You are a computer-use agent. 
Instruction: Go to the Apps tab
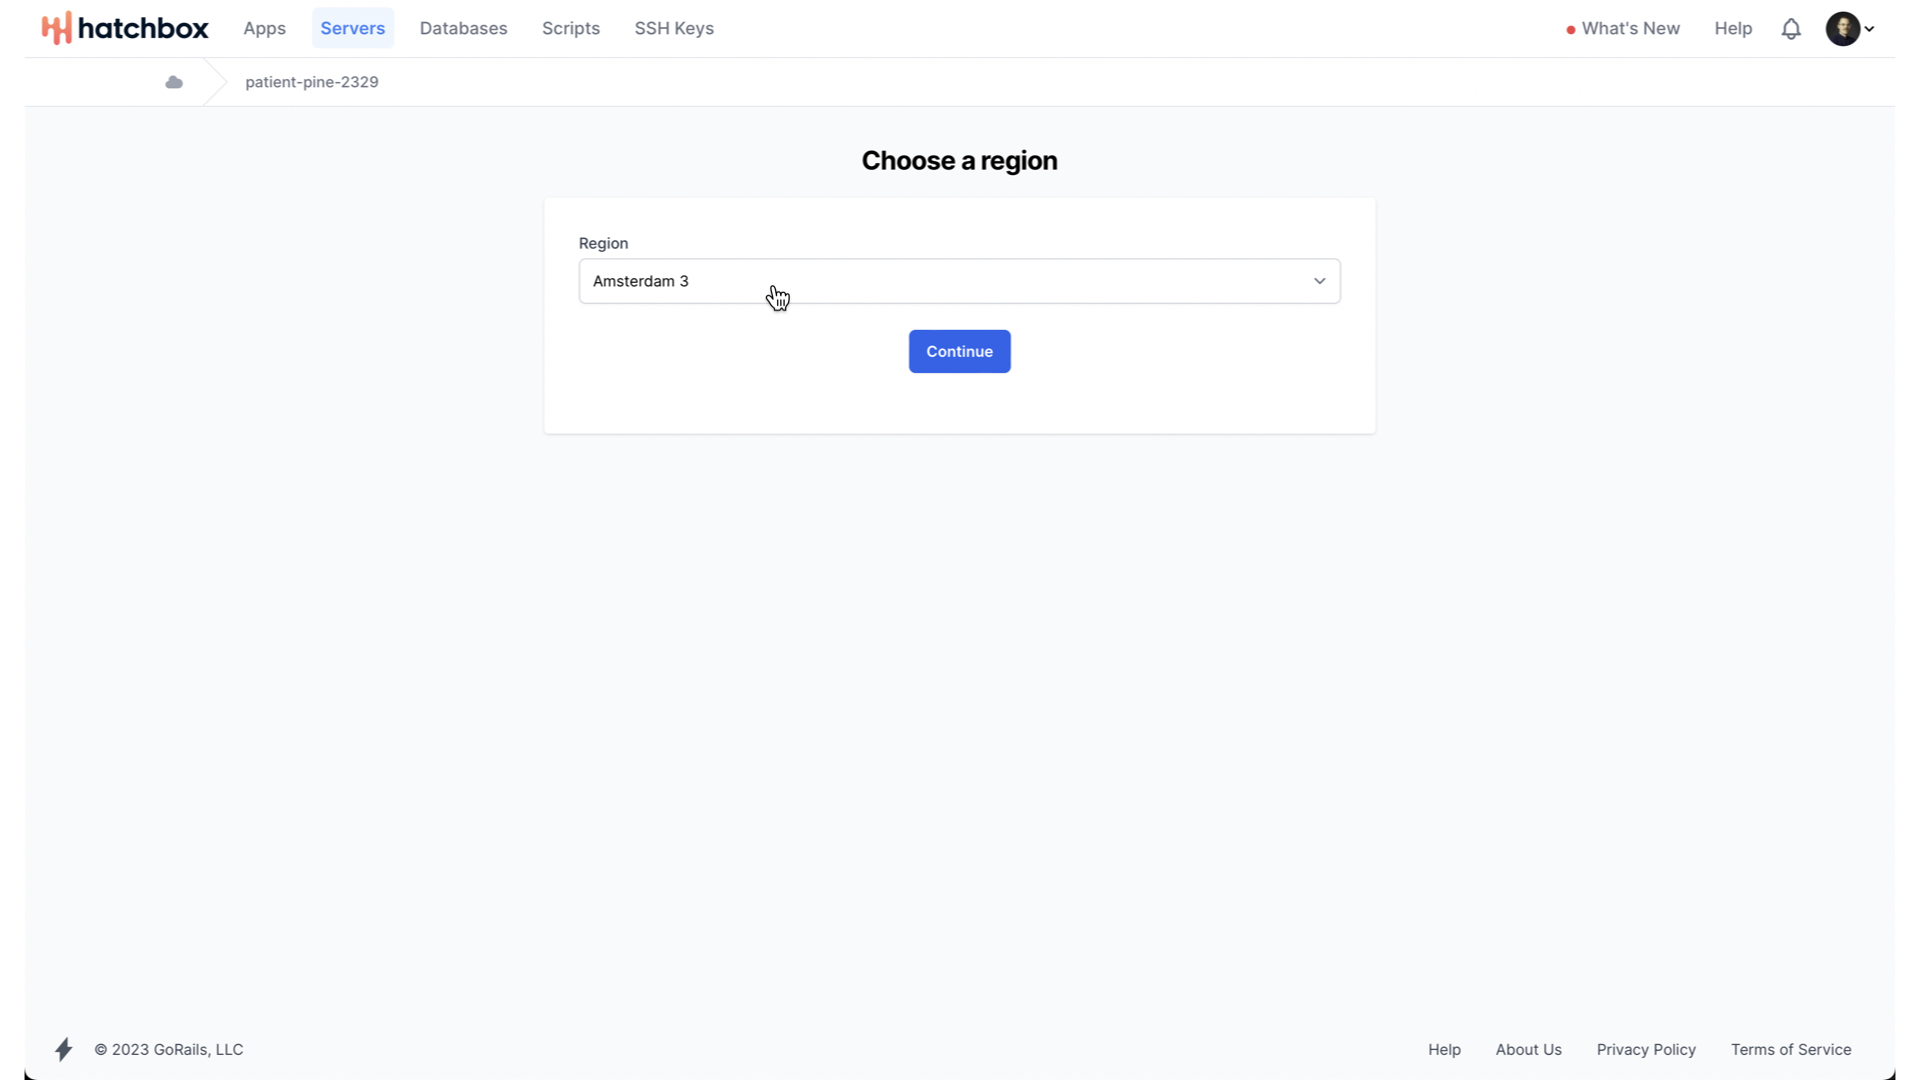point(264,29)
